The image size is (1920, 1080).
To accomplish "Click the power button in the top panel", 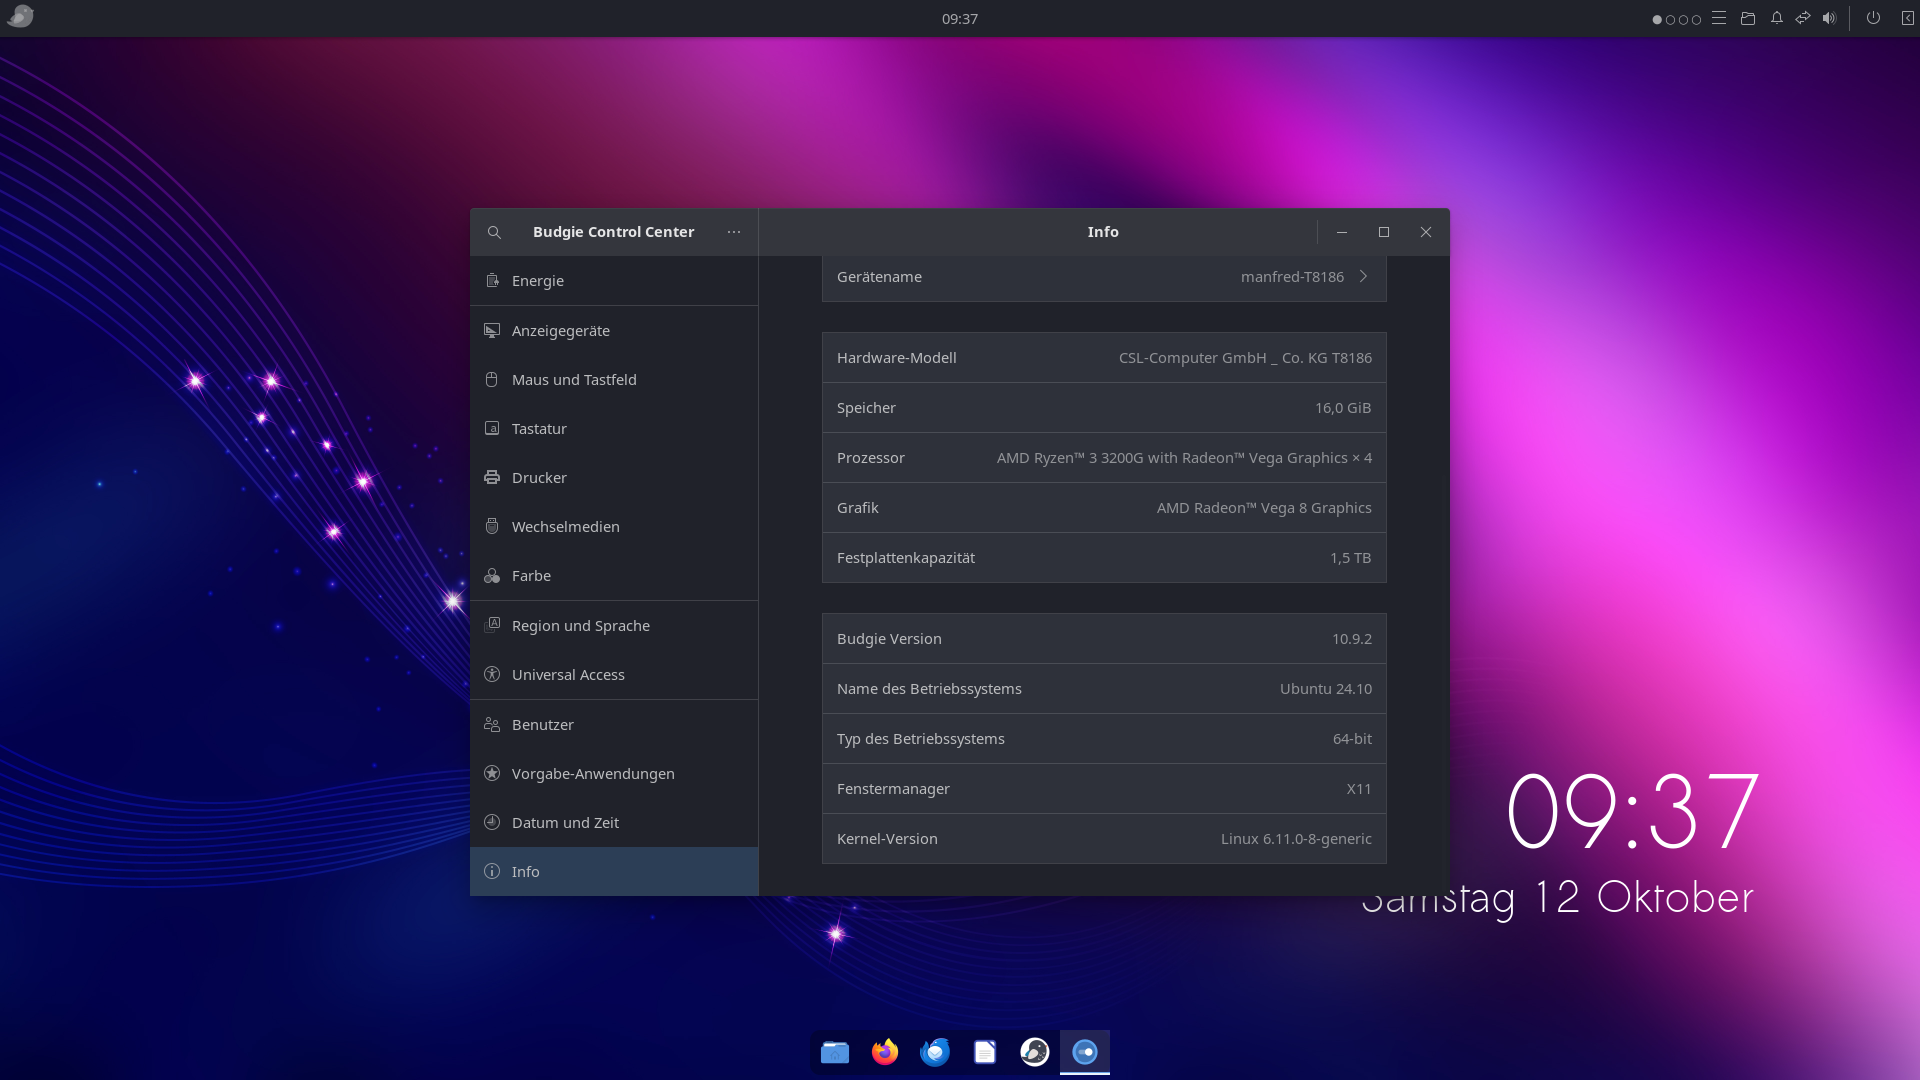I will 1873,18.
